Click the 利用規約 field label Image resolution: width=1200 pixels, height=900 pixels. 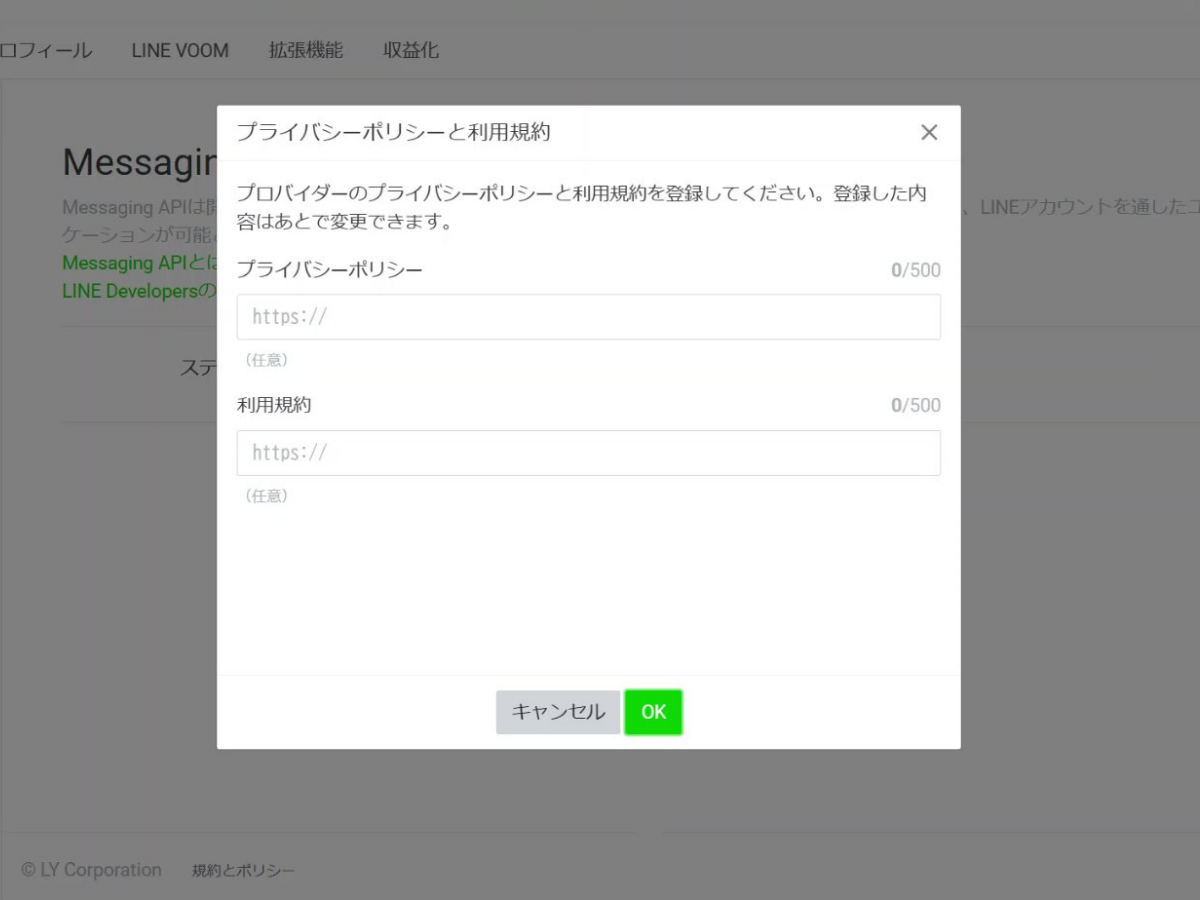point(274,405)
